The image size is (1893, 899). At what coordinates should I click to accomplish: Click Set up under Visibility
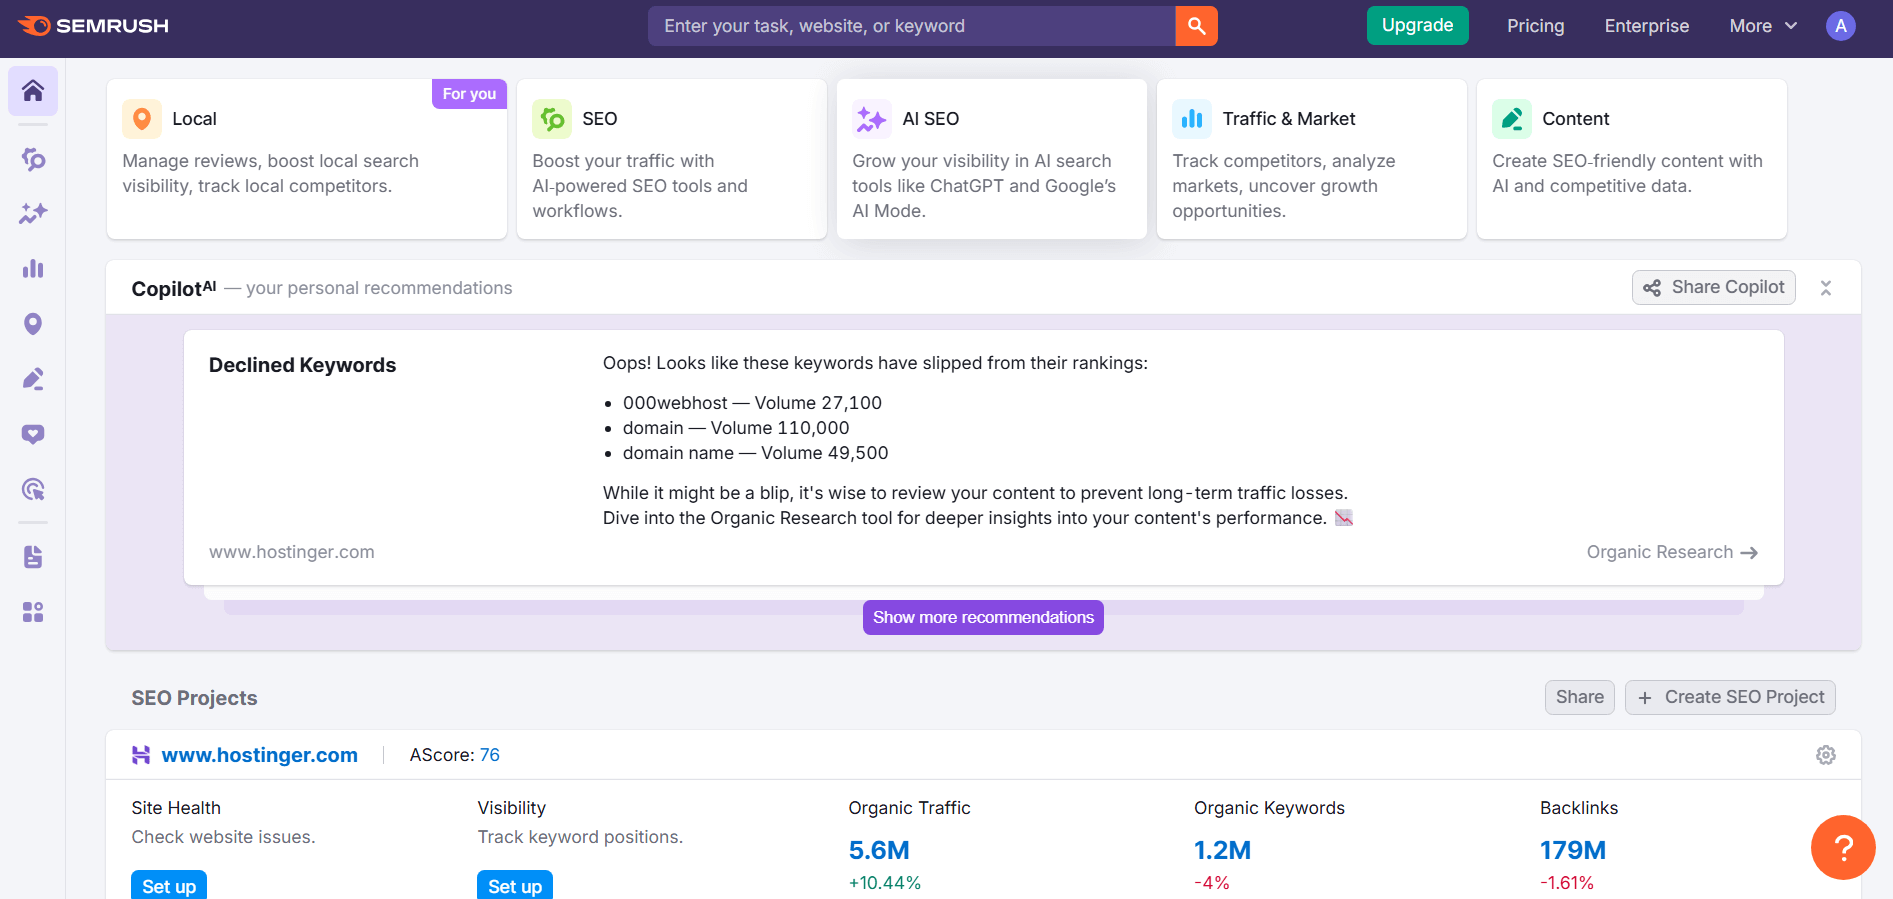pyautogui.click(x=515, y=885)
